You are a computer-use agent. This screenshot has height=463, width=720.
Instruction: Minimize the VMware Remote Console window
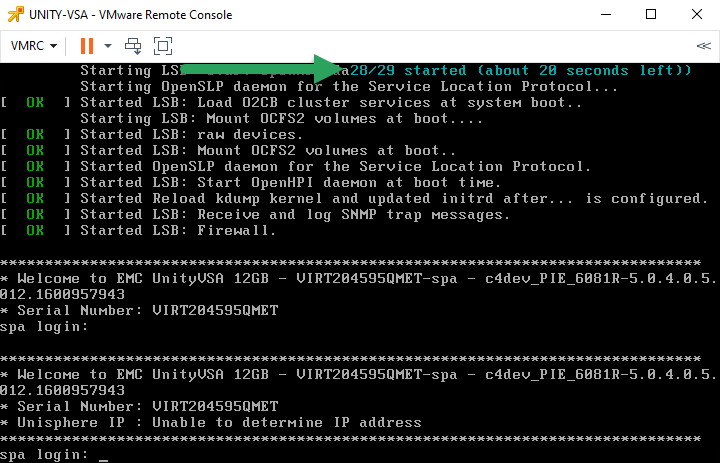(606, 15)
